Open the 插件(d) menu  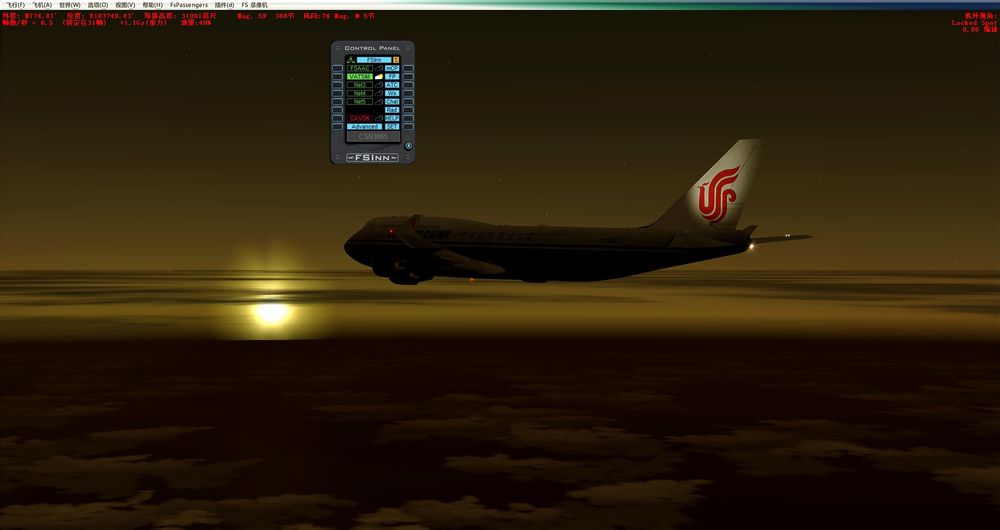tap(224, 4)
